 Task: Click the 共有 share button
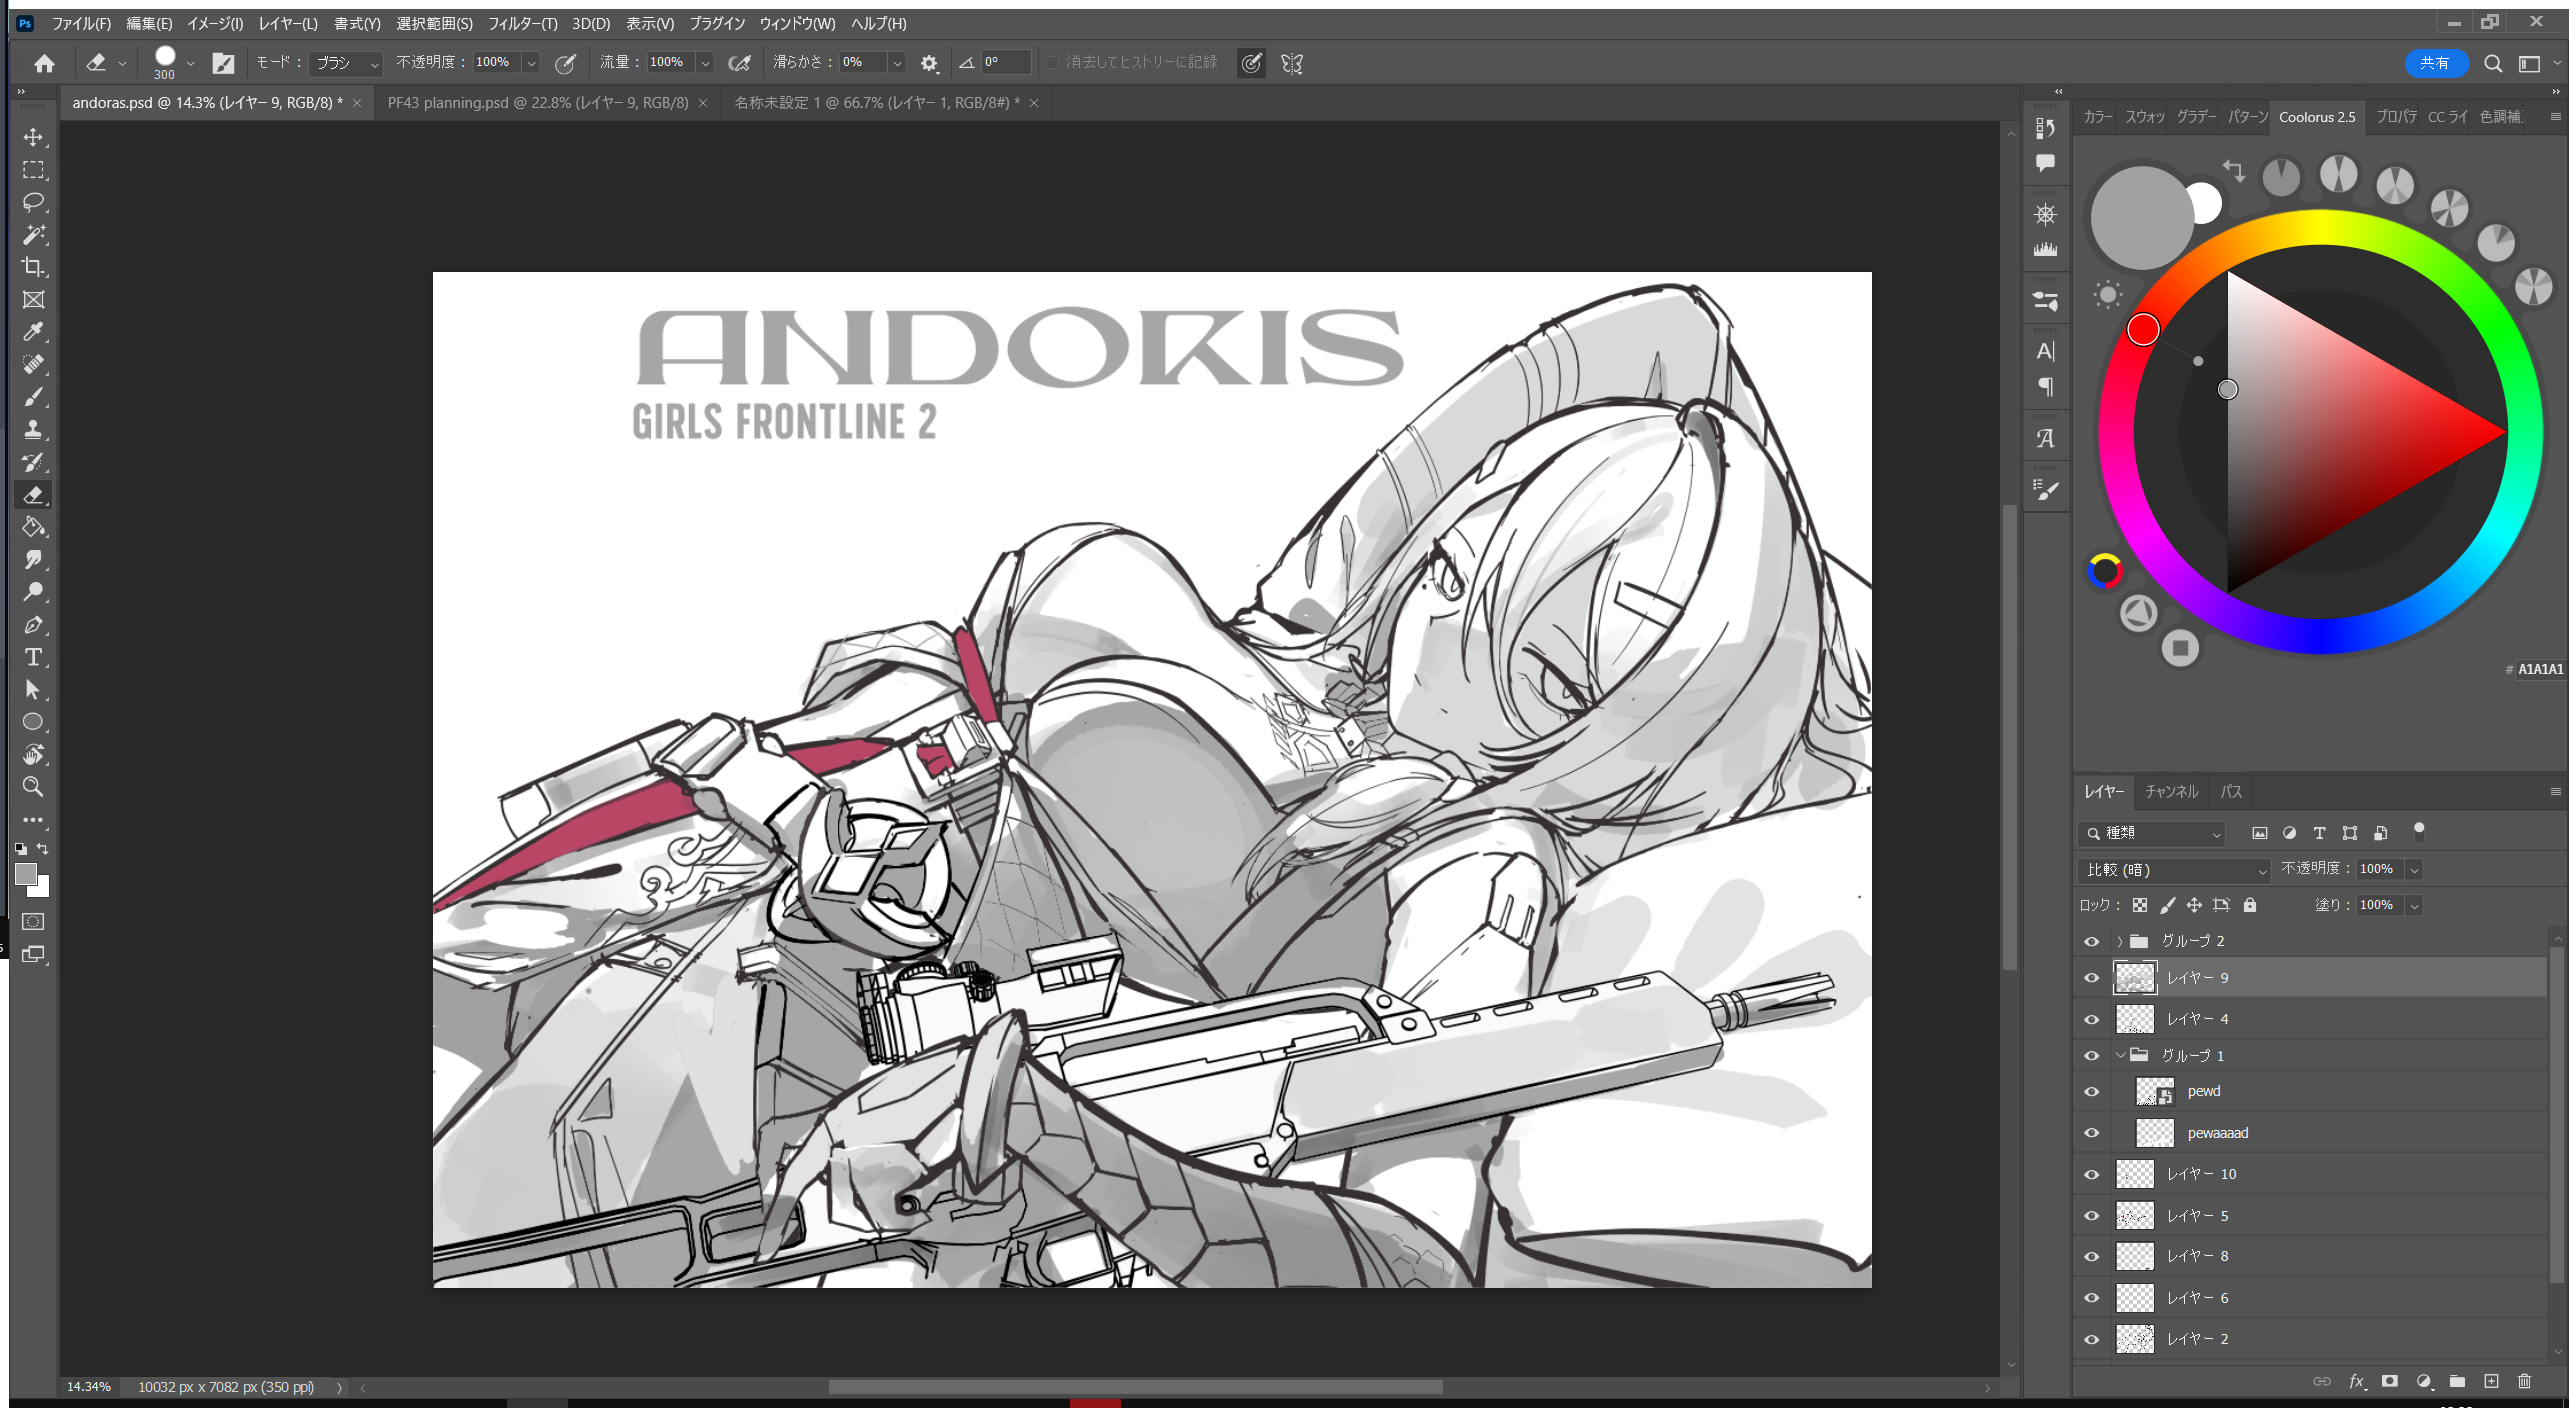coord(2434,63)
